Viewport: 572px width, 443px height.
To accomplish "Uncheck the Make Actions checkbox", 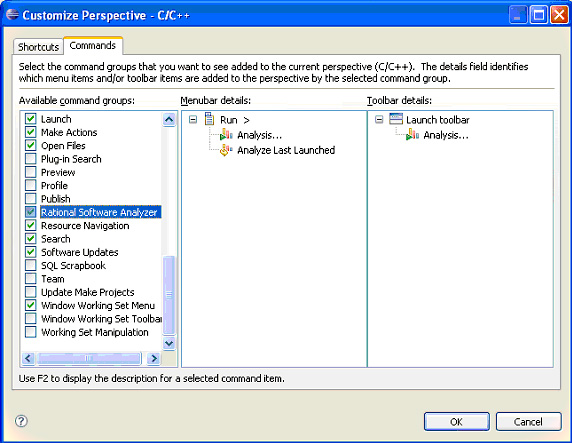I will click(x=31, y=132).
